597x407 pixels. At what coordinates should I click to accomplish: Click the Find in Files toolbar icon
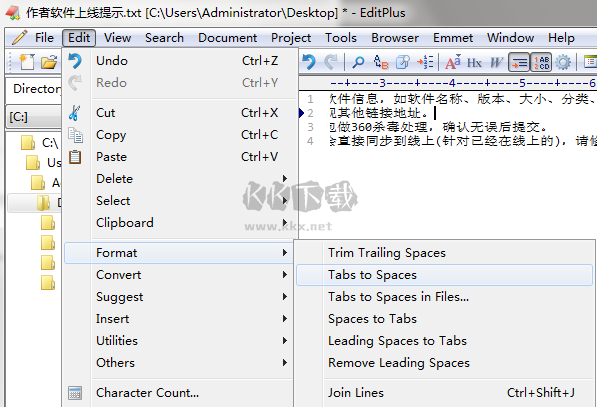[403, 62]
